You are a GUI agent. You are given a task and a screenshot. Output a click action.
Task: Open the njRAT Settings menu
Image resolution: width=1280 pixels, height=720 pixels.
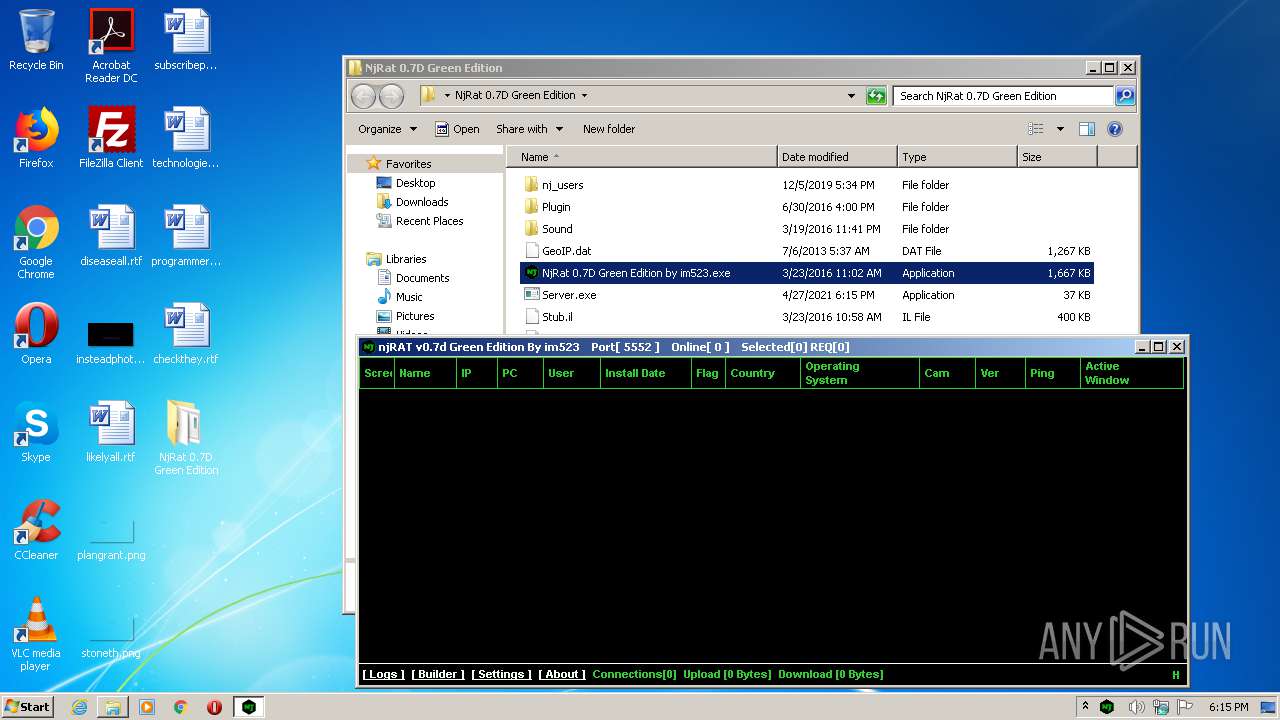(501, 675)
